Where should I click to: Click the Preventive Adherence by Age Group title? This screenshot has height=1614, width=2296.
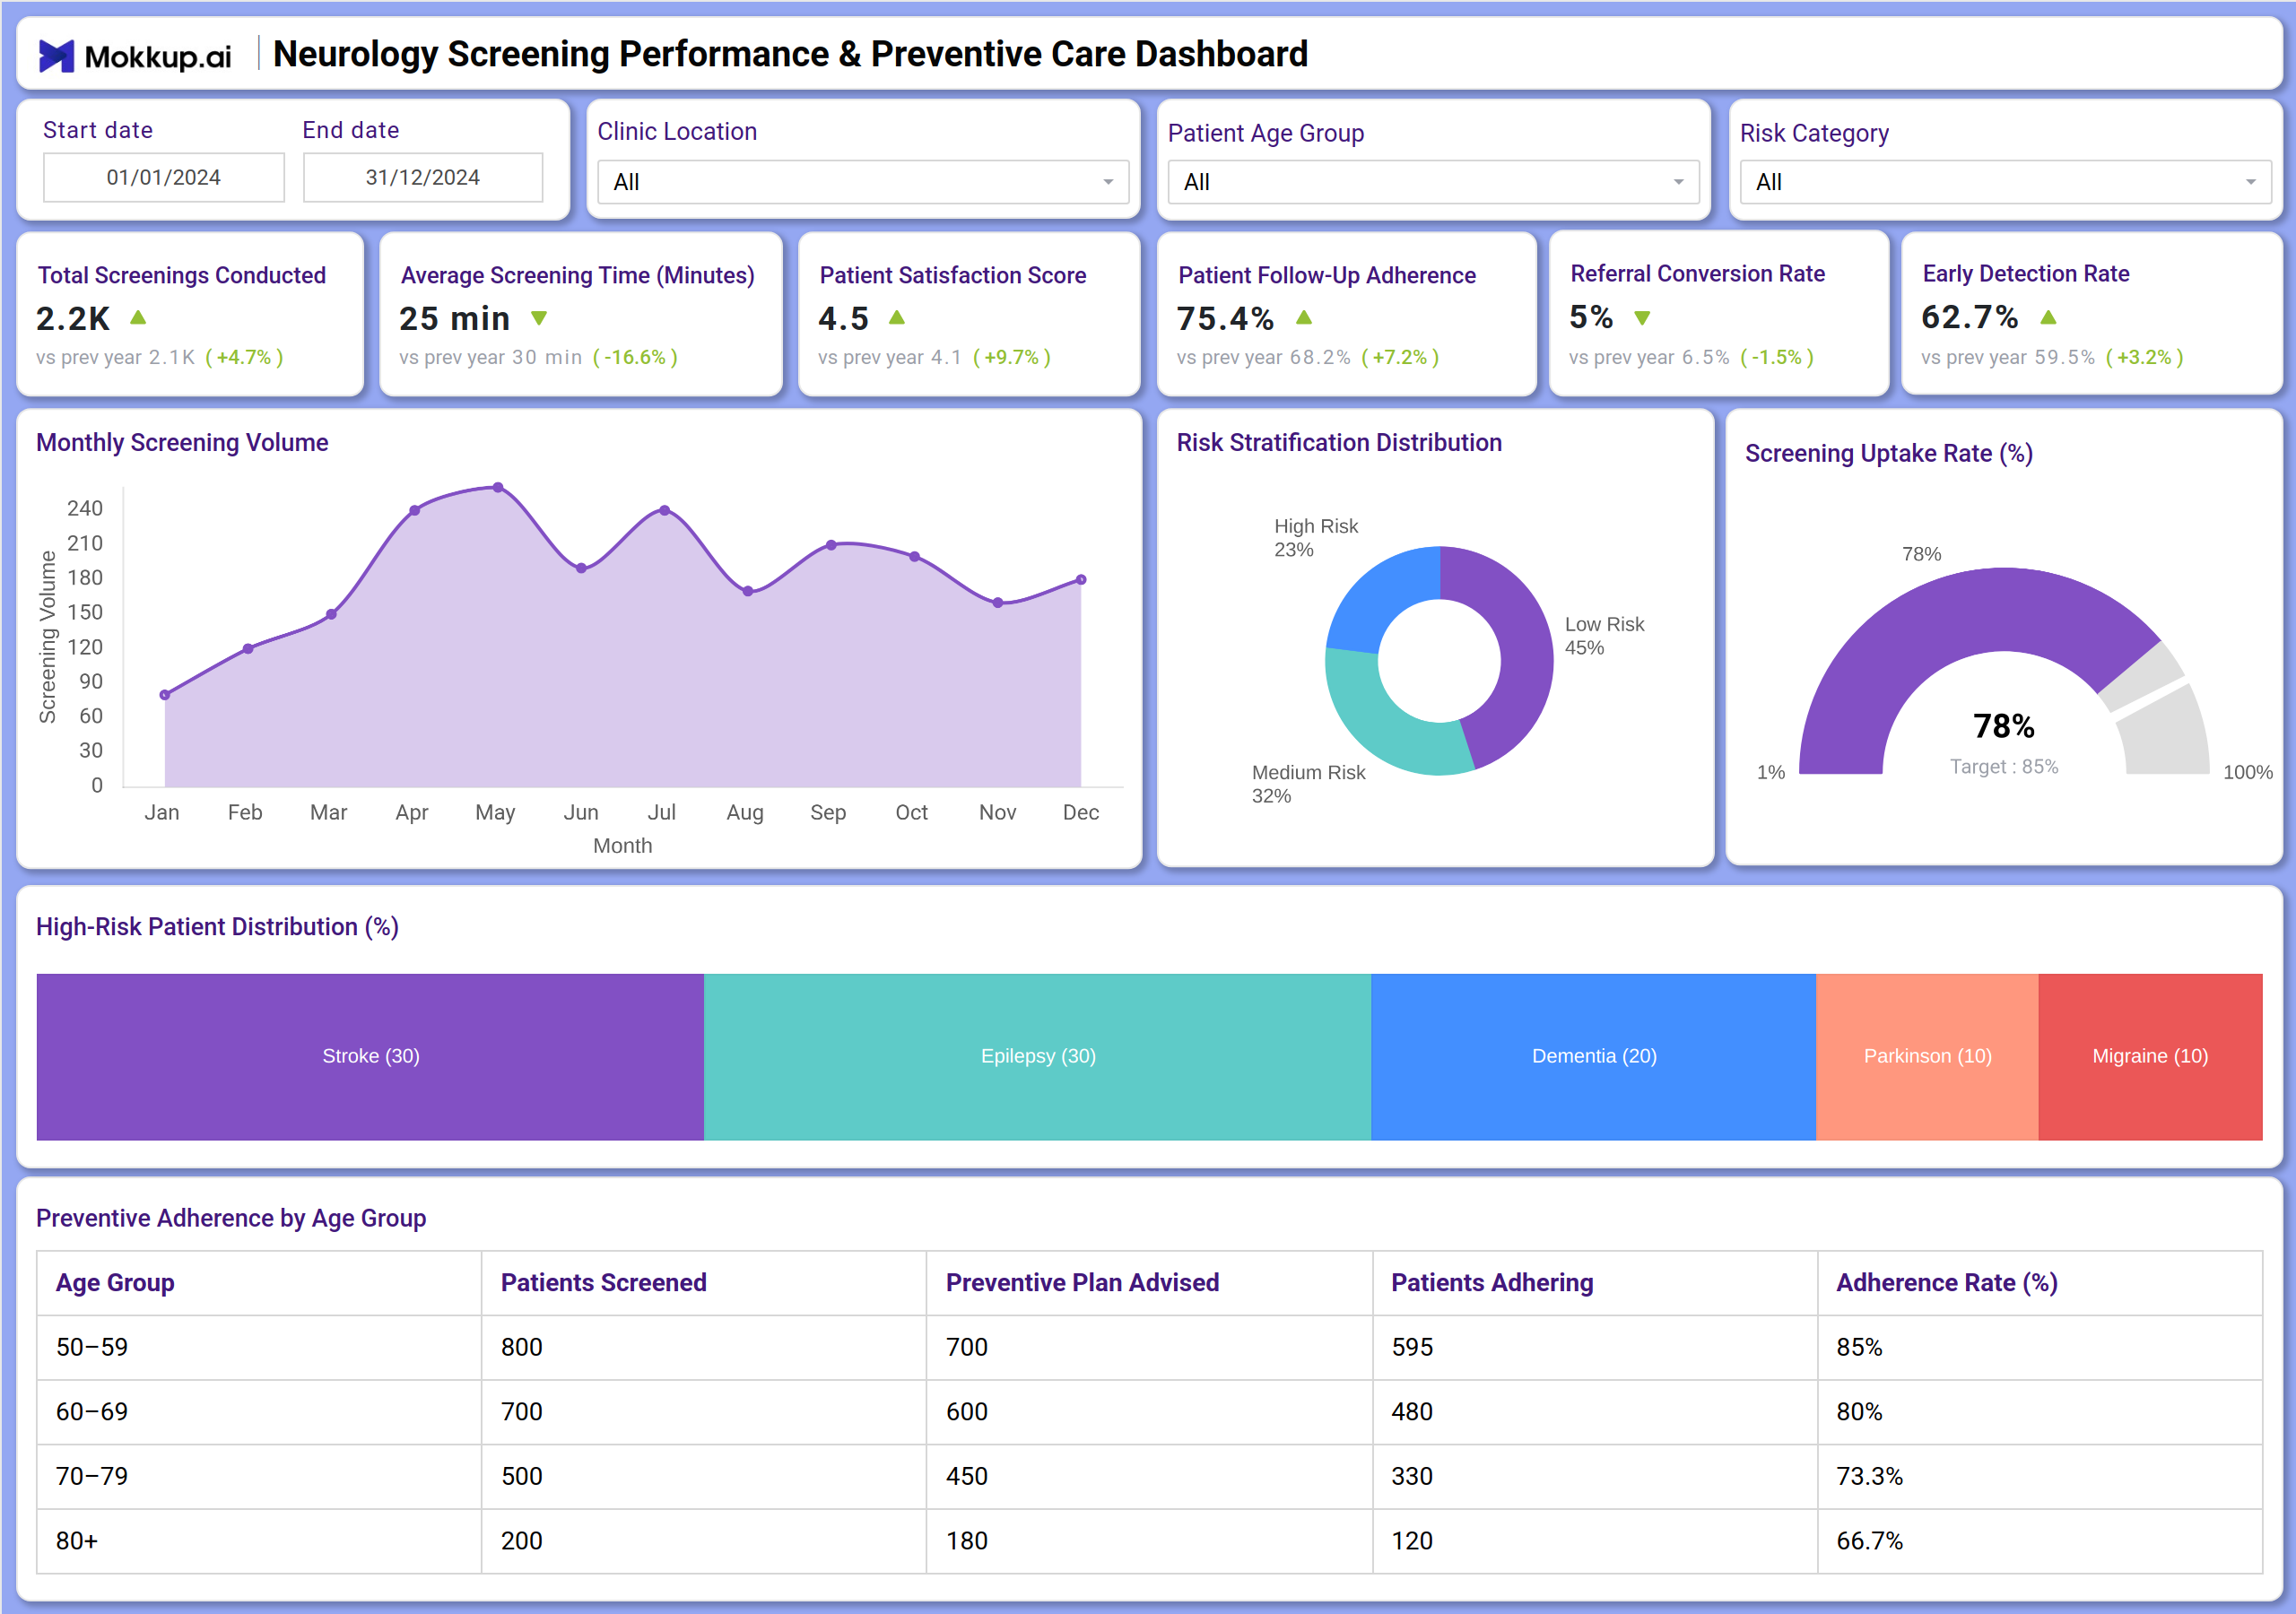coord(231,1218)
